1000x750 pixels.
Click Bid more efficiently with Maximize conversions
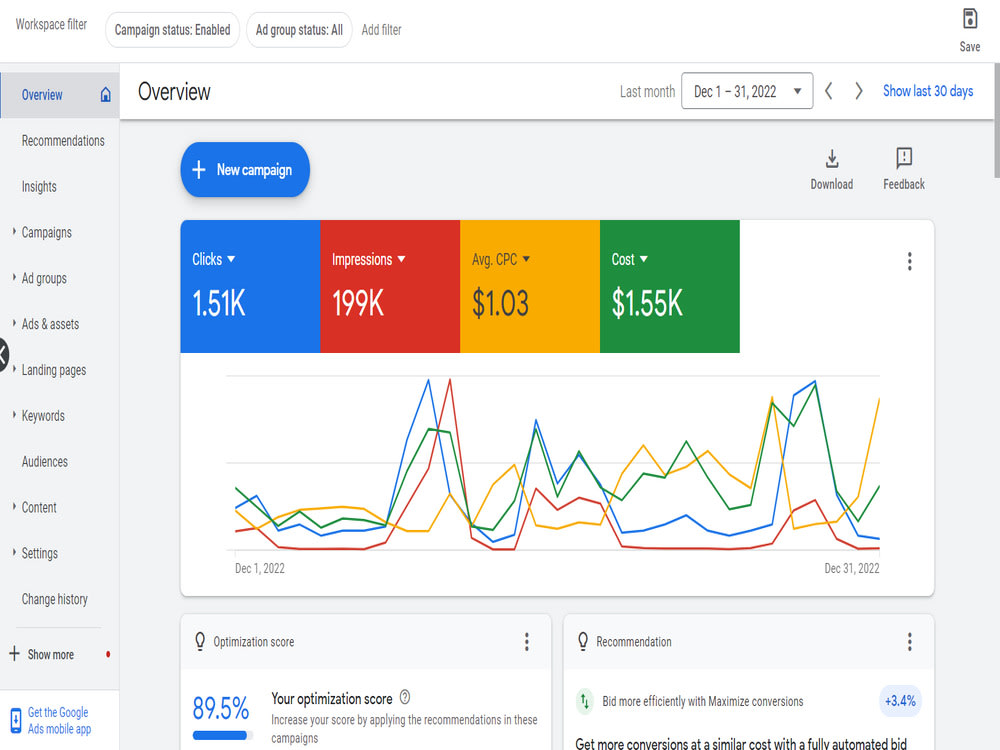(702, 702)
